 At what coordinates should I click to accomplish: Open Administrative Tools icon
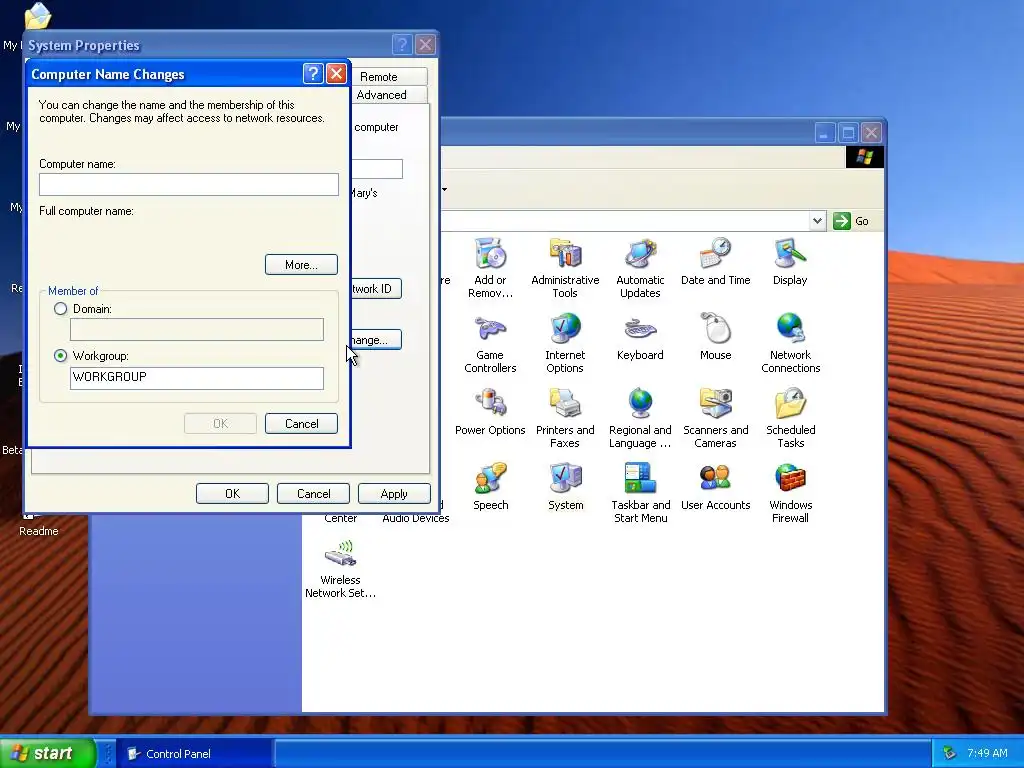coord(565,268)
